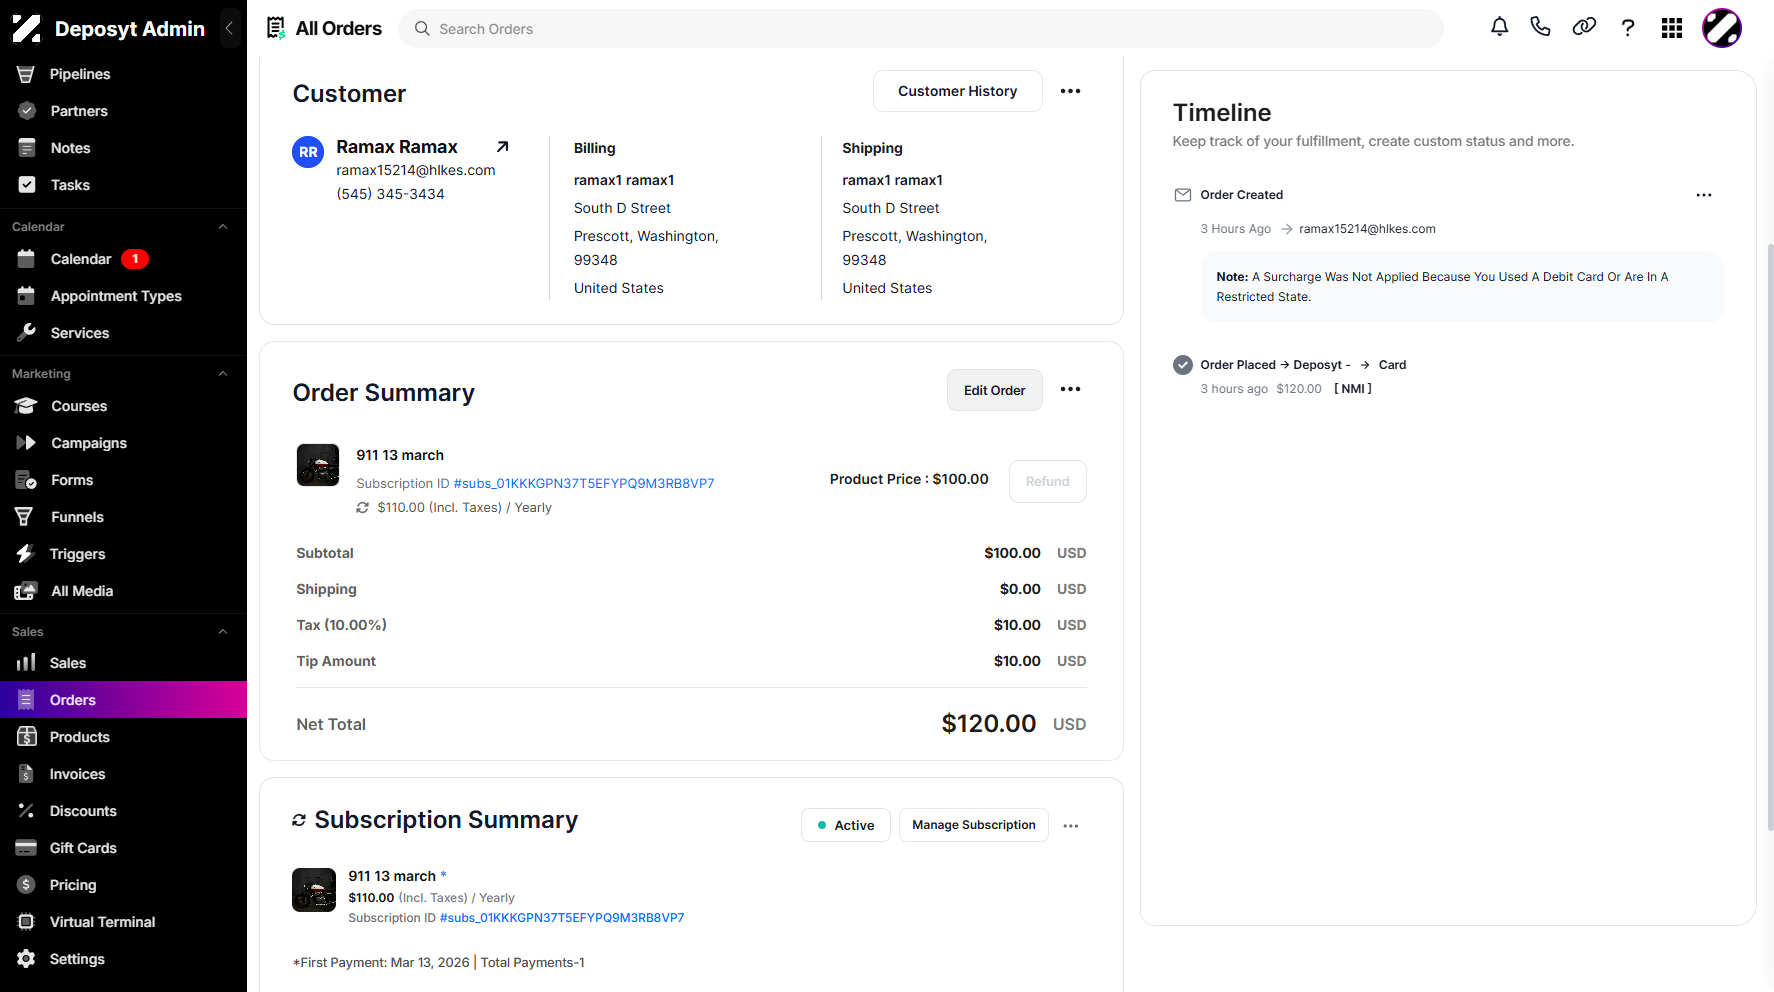The height and width of the screenshot is (992, 1774).
Task: Open Subscription Summary more options menu
Action: [x=1071, y=826]
